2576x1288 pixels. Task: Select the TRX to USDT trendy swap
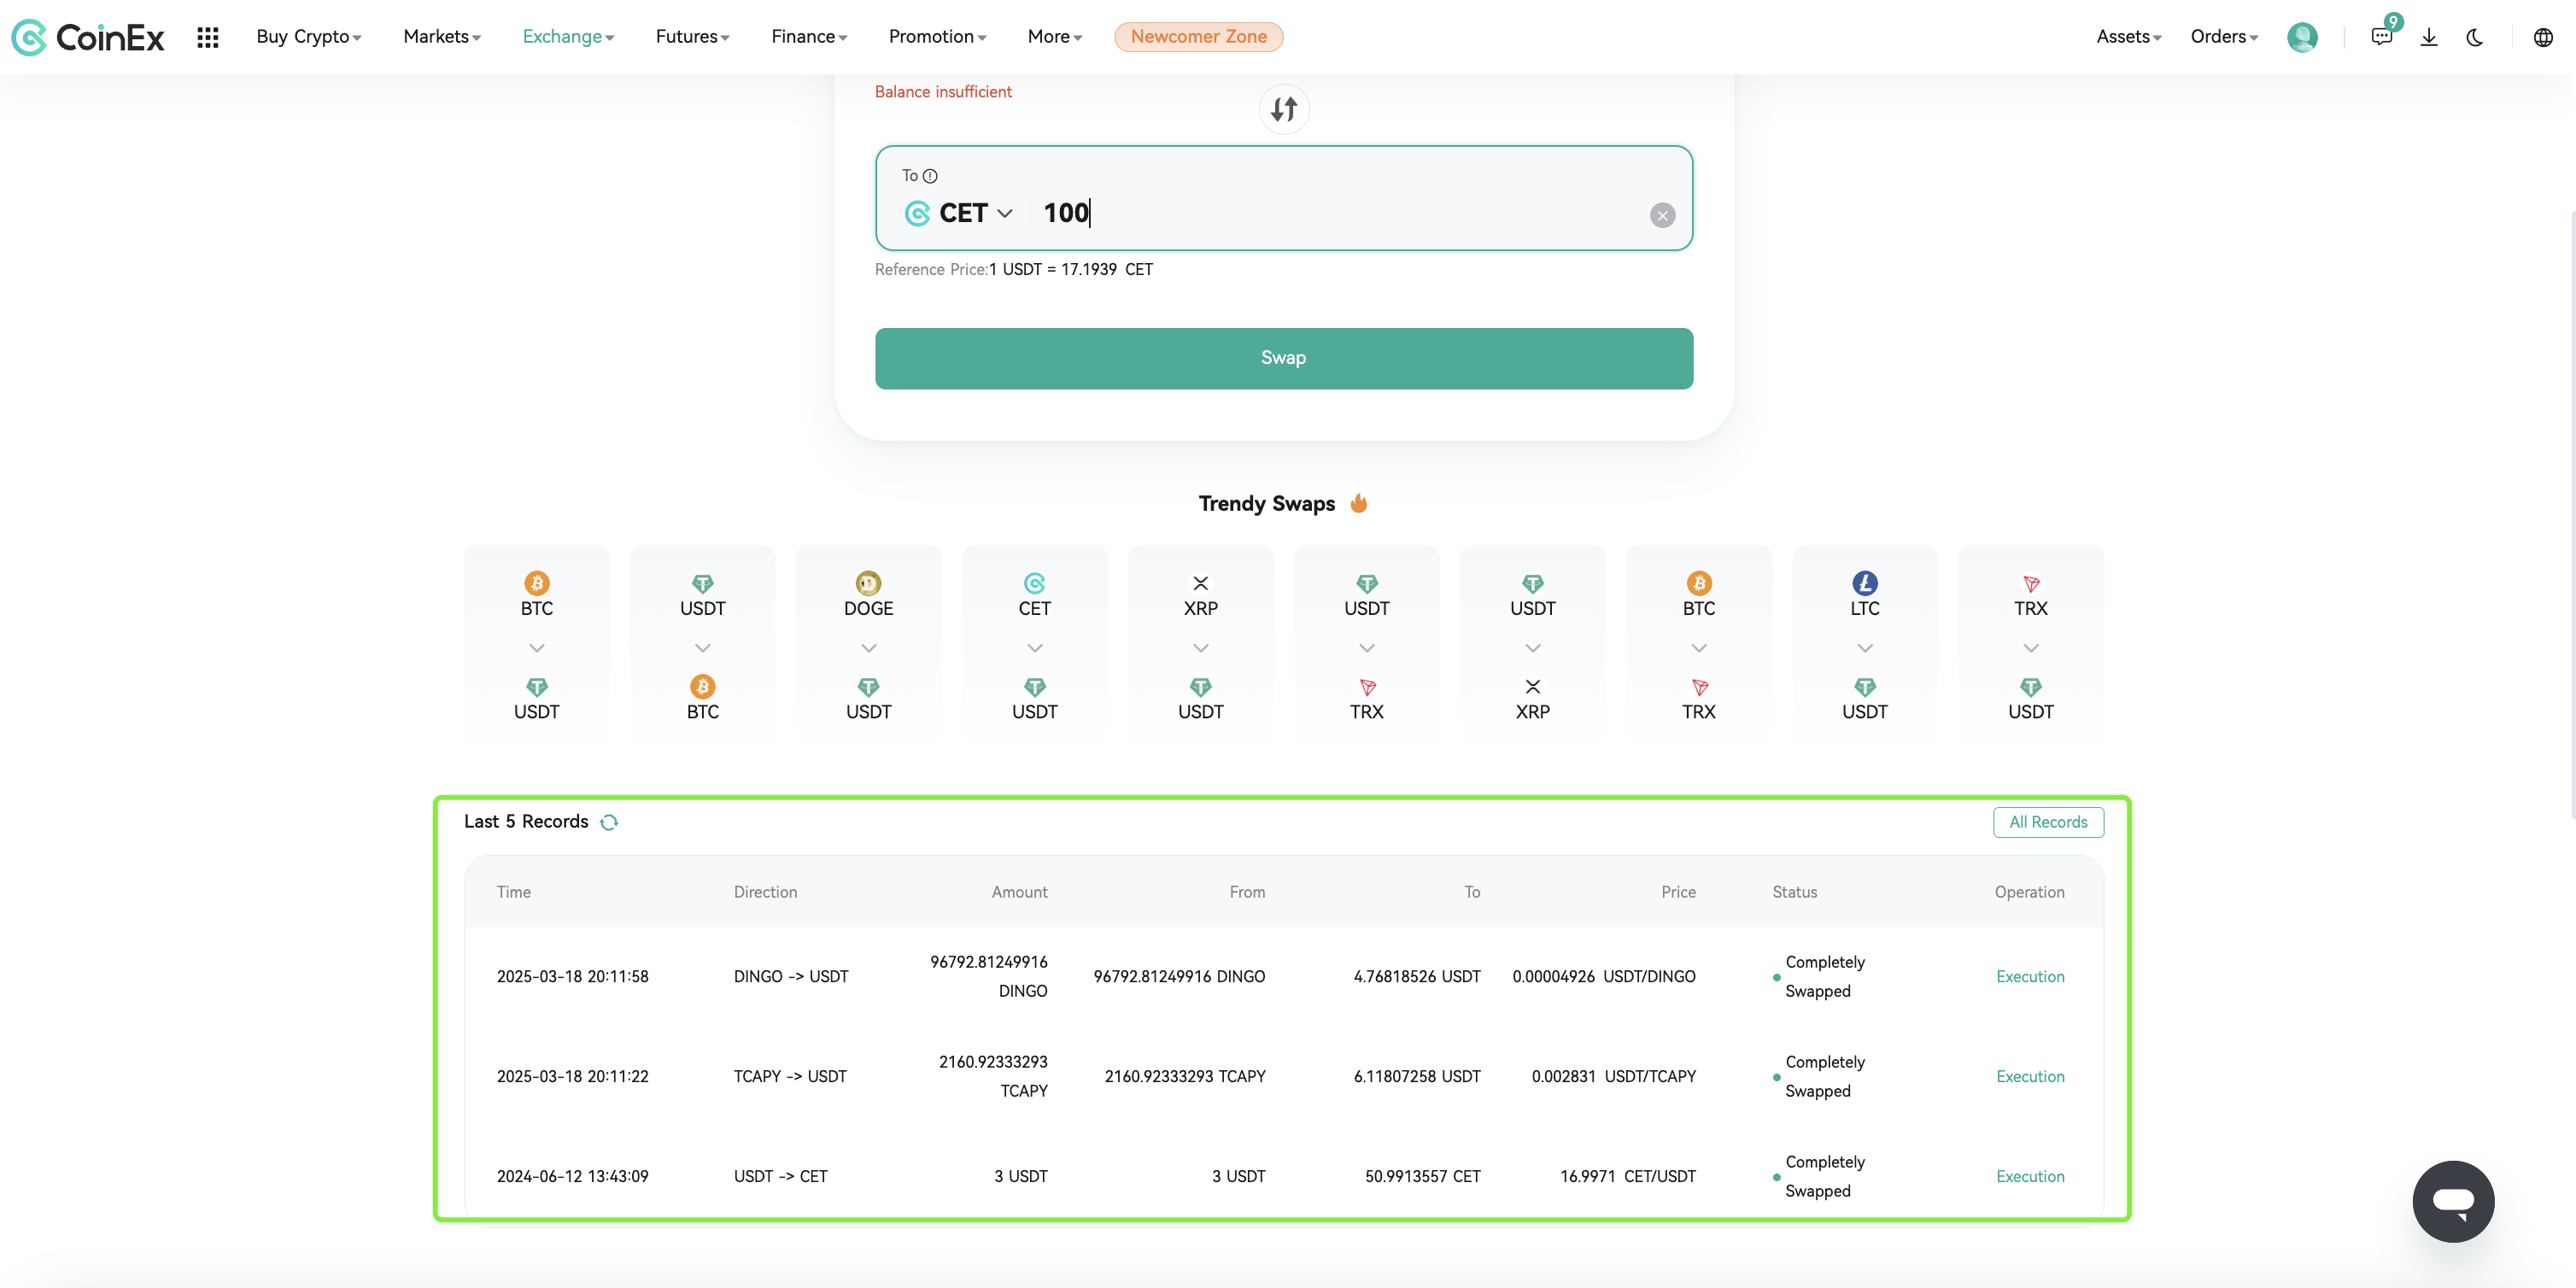click(2031, 646)
